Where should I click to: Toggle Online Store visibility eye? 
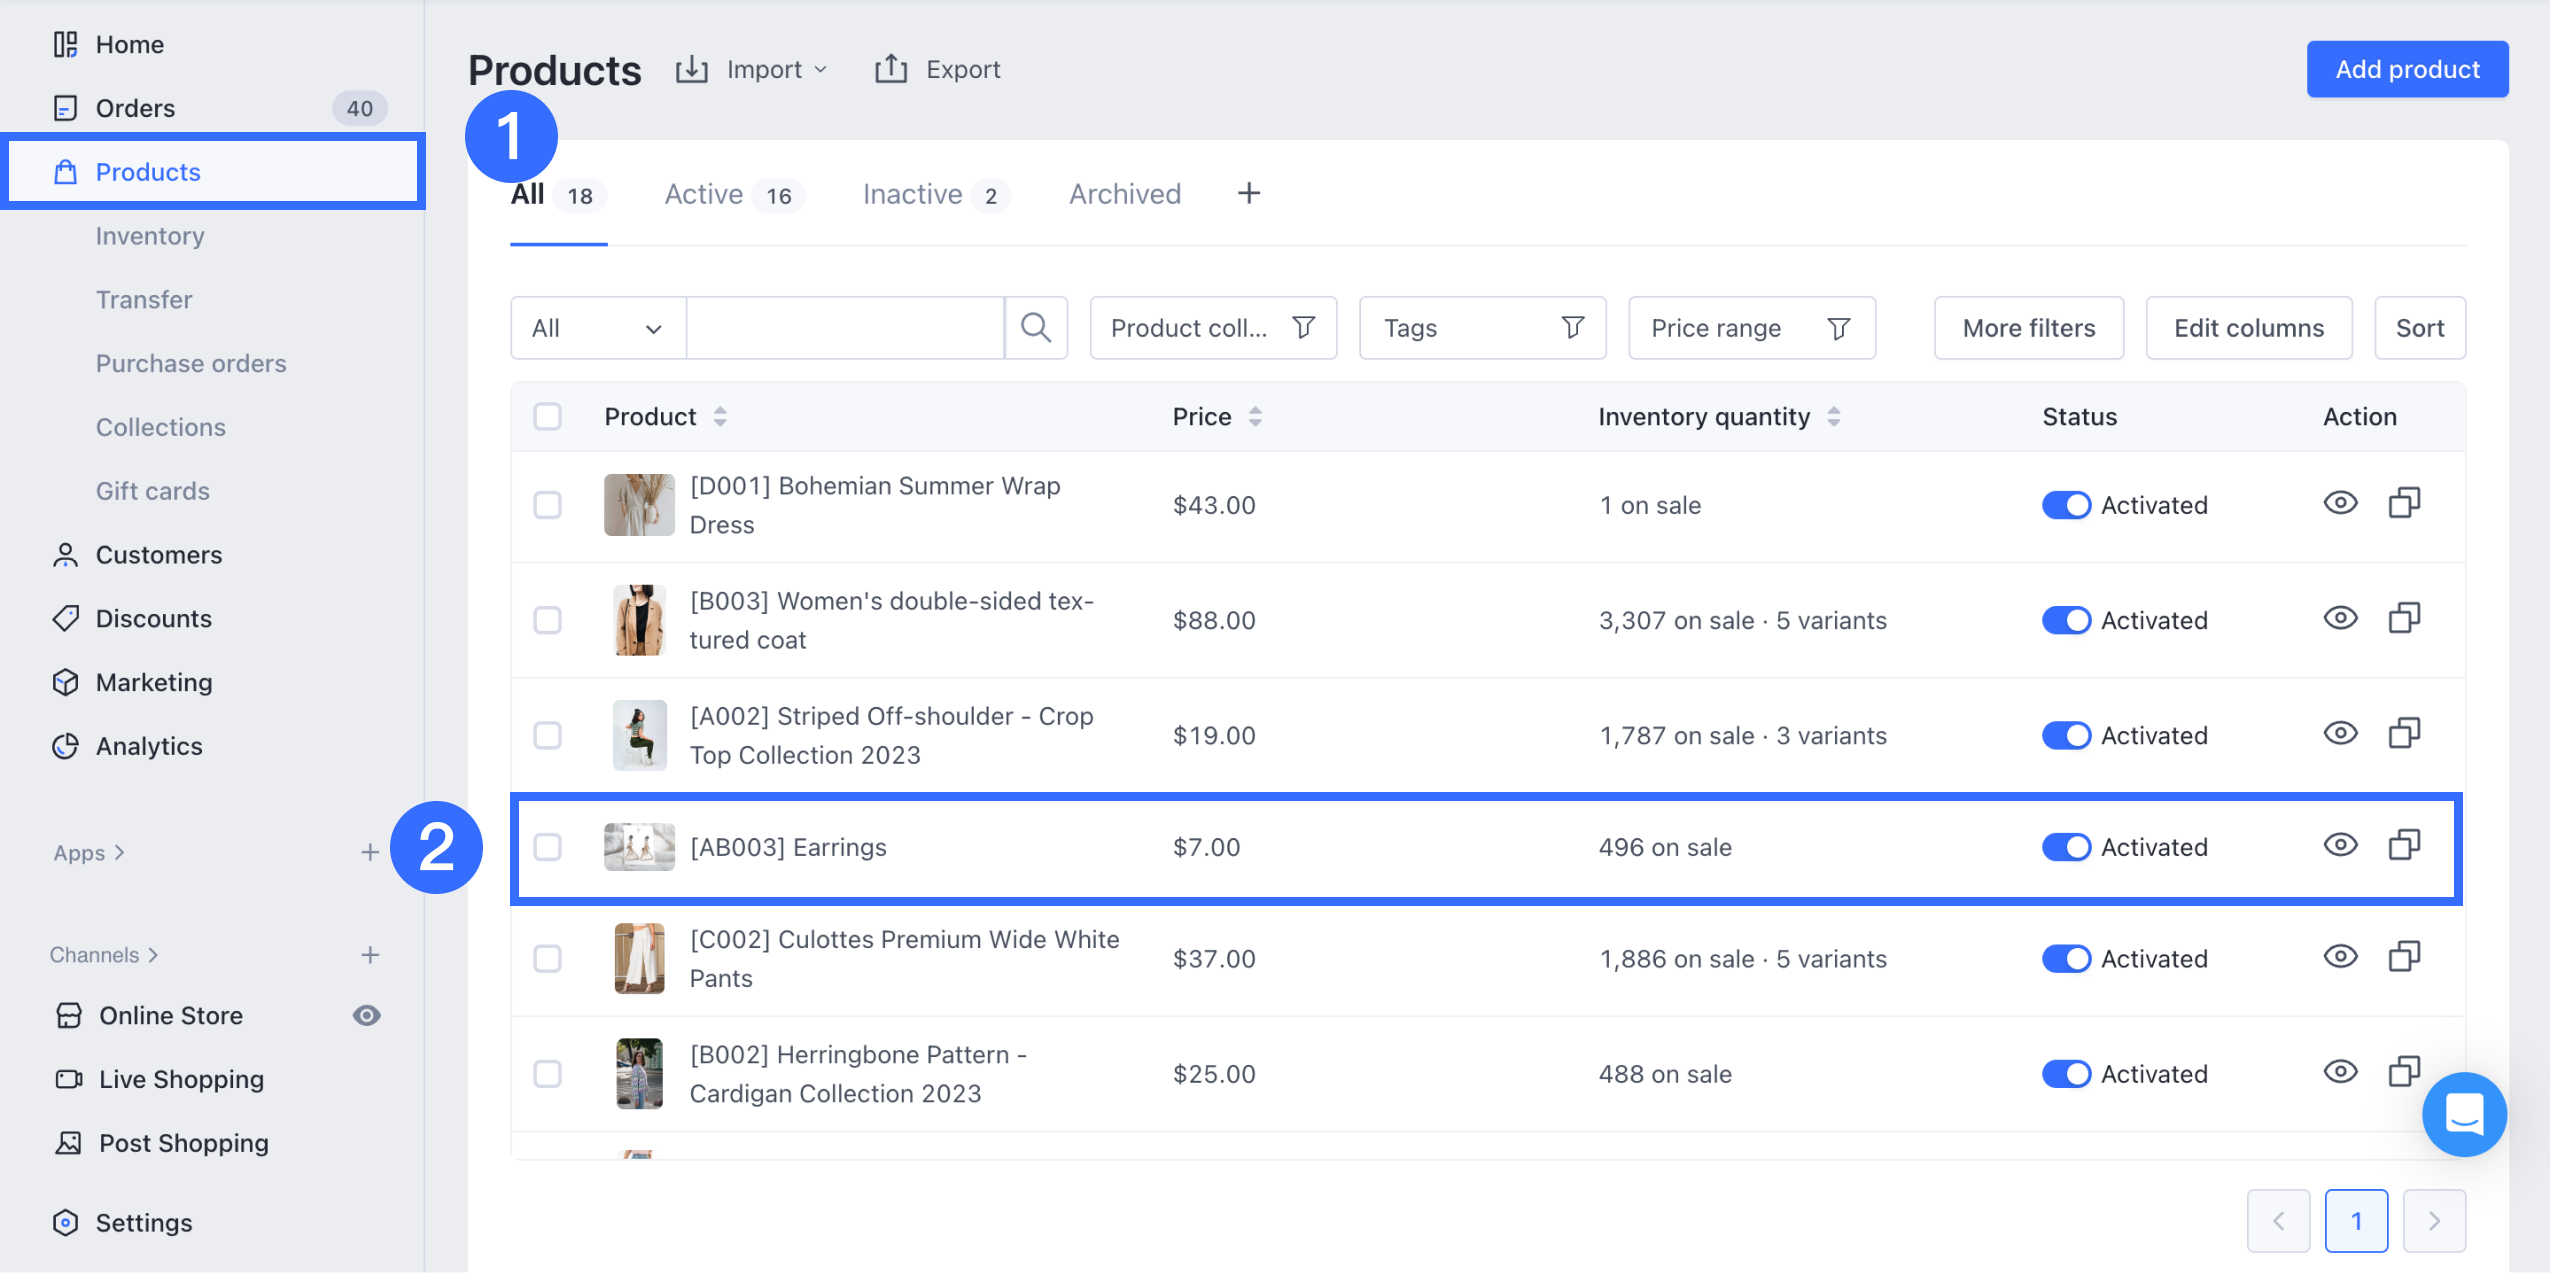(366, 1016)
